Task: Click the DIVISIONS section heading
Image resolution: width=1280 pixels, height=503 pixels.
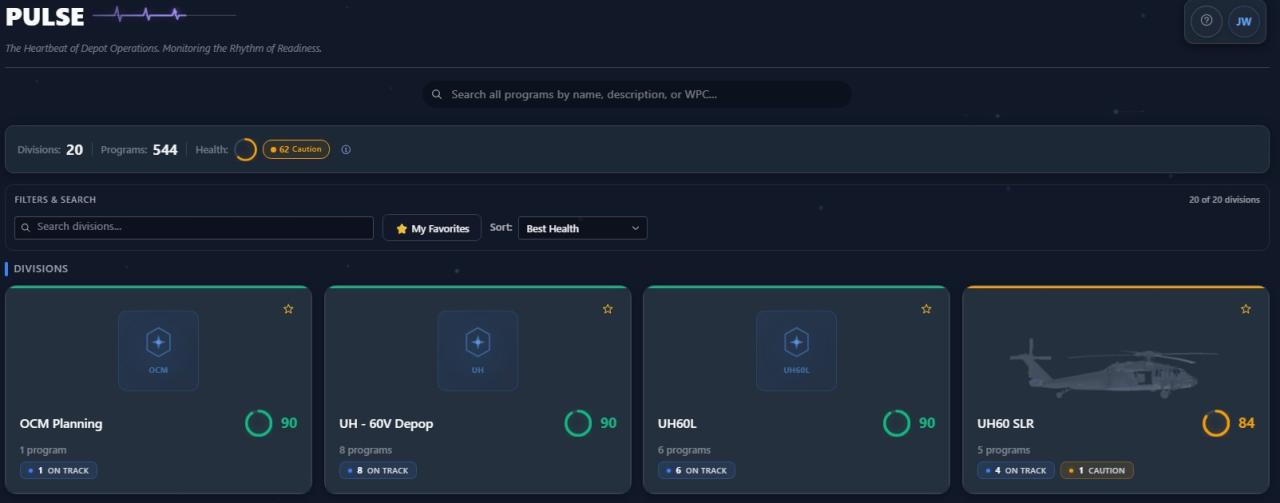Action: point(41,269)
